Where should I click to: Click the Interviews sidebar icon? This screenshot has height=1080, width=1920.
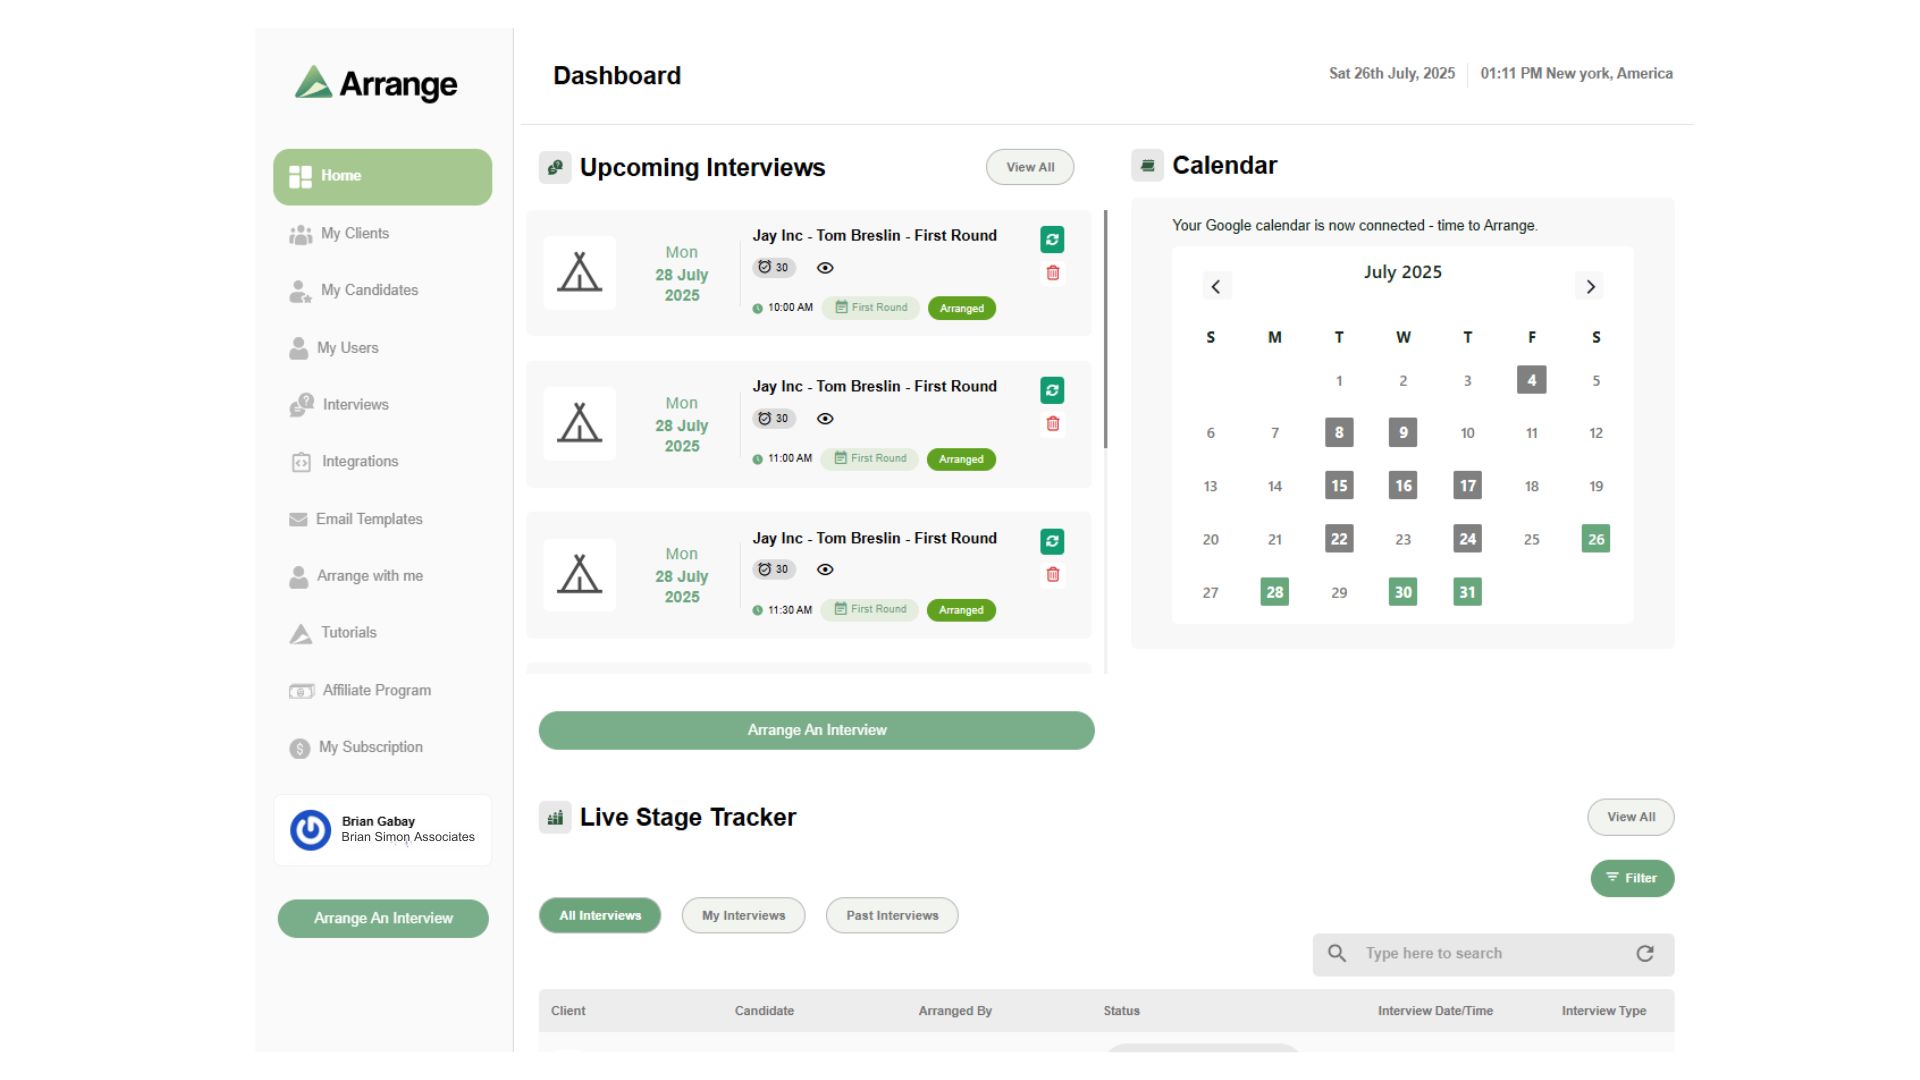[x=301, y=405]
